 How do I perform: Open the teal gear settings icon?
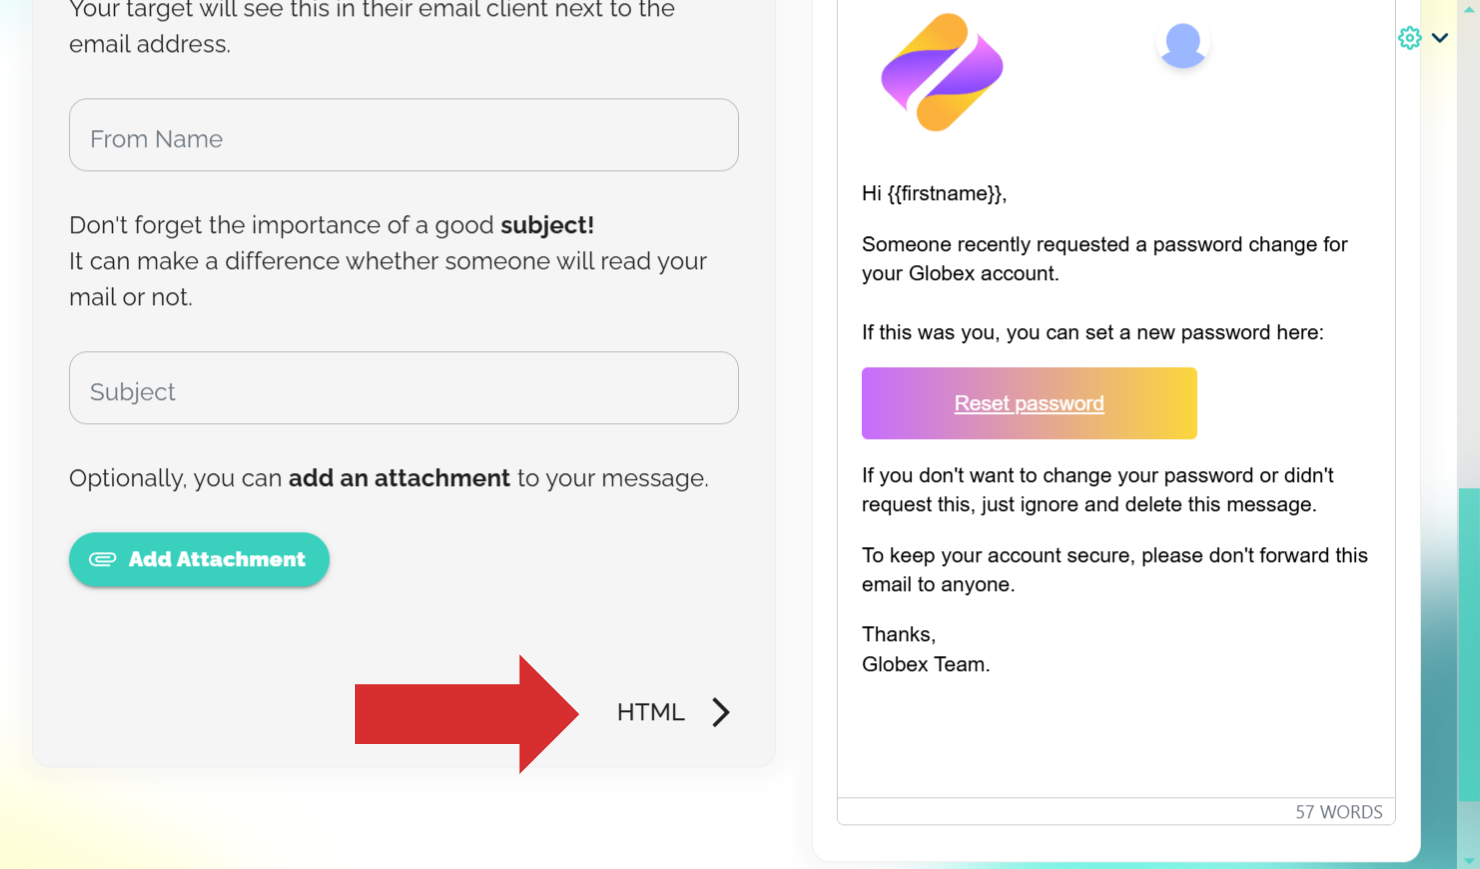coord(1409,38)
